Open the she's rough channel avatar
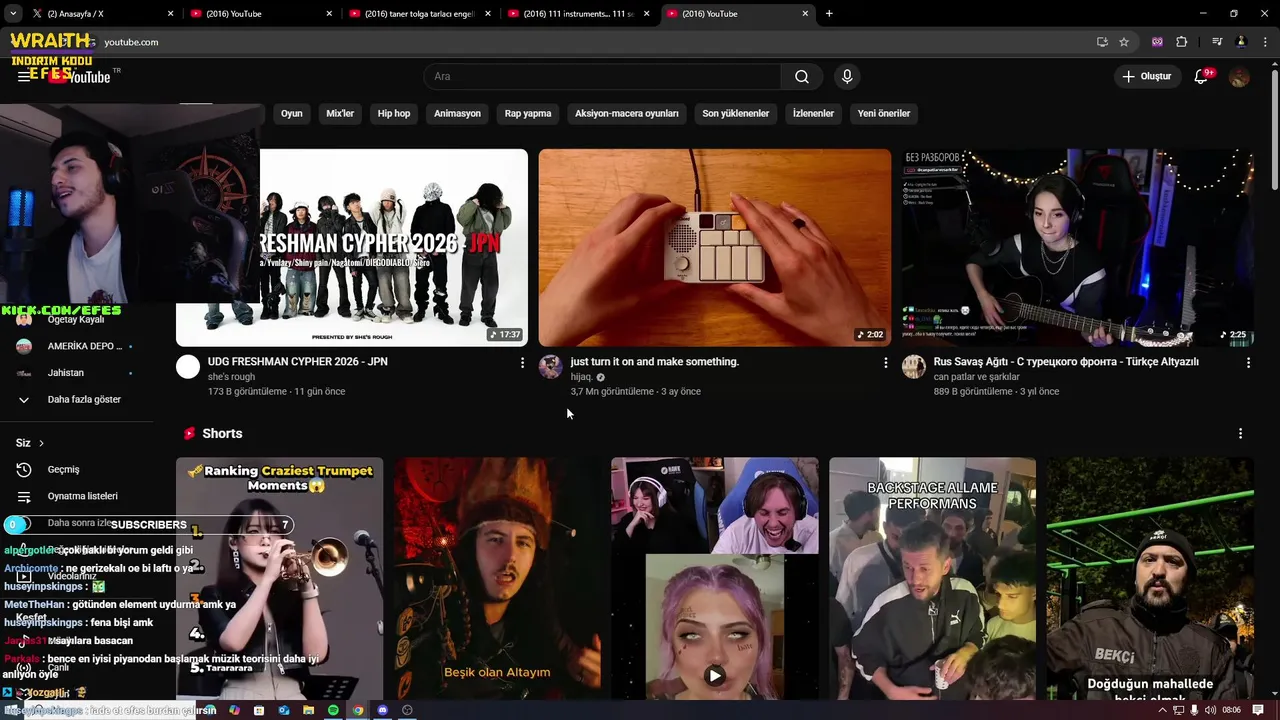The height and width of the screenshot is (720, 1280). pos(188,367)
